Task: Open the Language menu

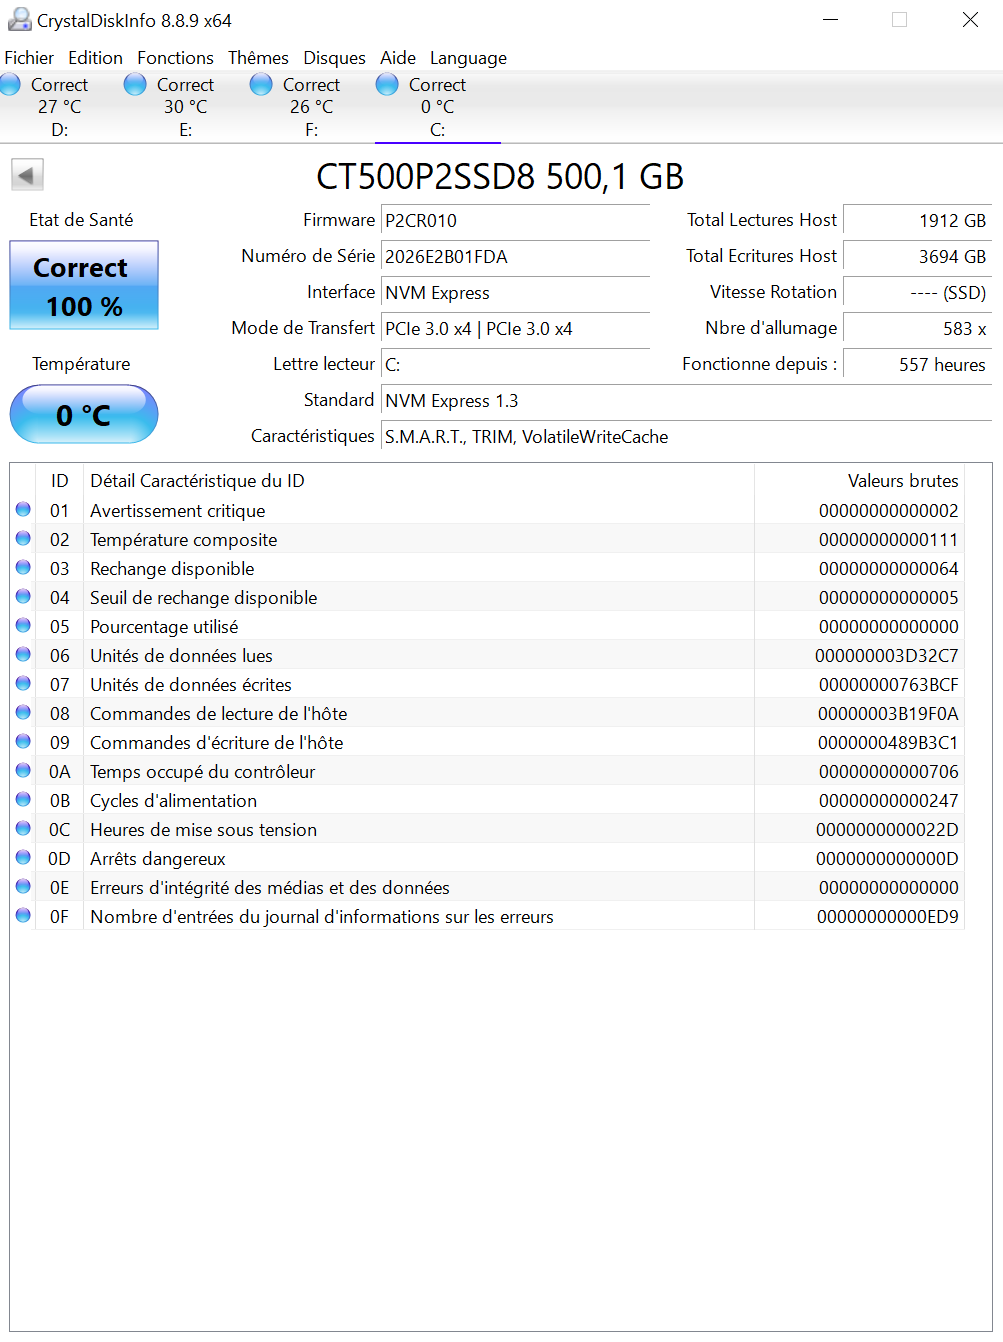Action: tap(468, 58)
